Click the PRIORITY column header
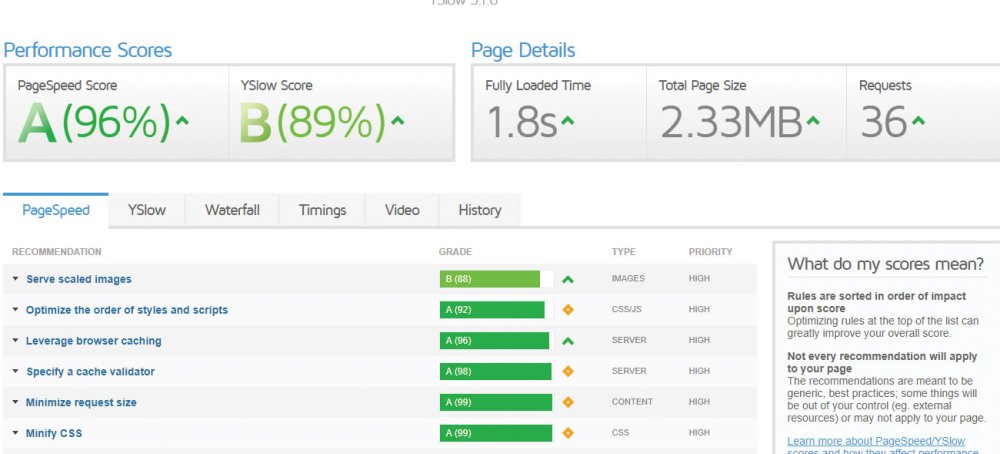The height and width of the screenshot is (454, 1000). click(x=710, y=252)
